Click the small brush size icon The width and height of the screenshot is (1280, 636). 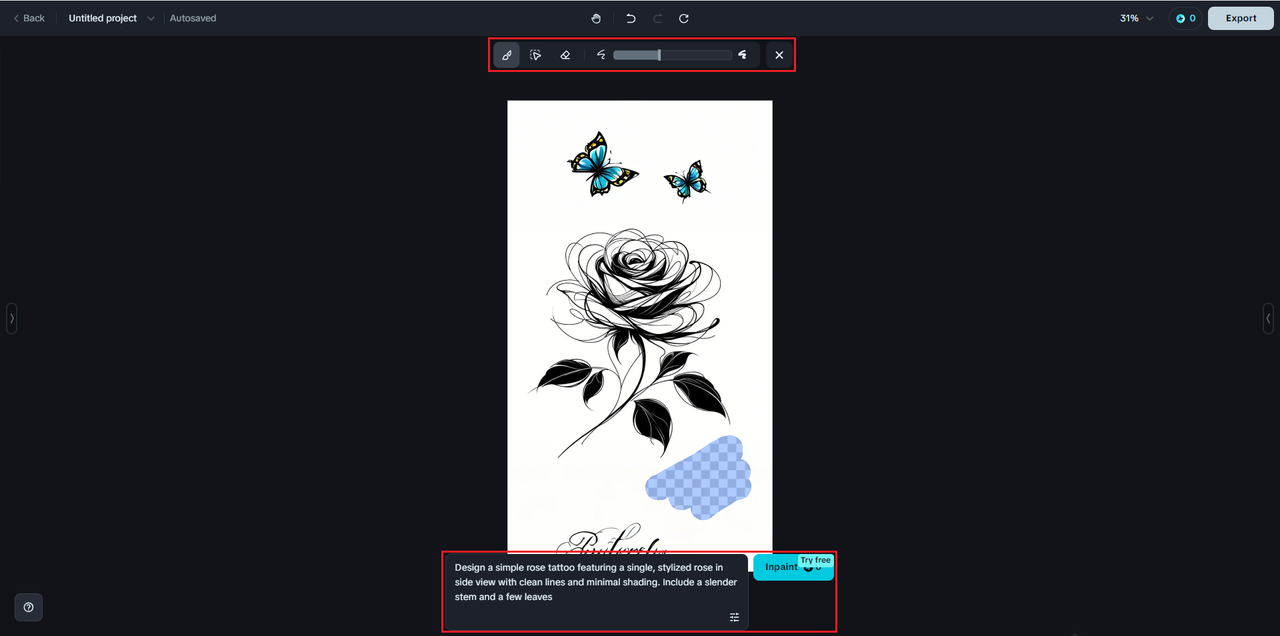[x=601, y=55]
